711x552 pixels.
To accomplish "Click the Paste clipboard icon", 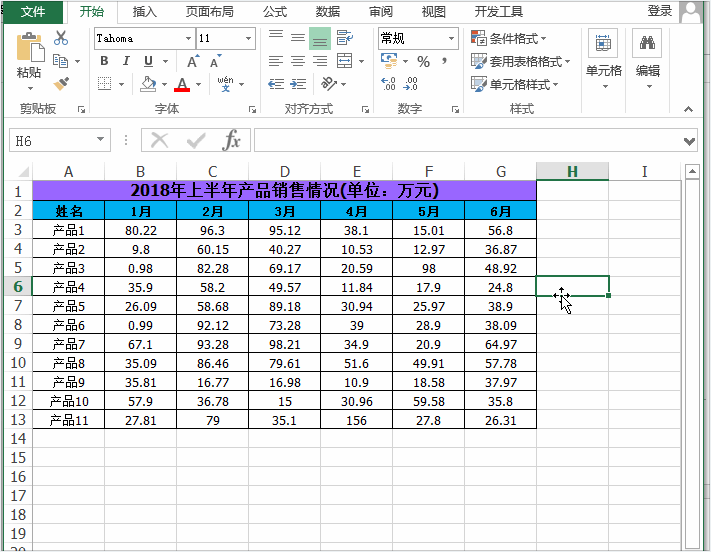I will 30,47.
